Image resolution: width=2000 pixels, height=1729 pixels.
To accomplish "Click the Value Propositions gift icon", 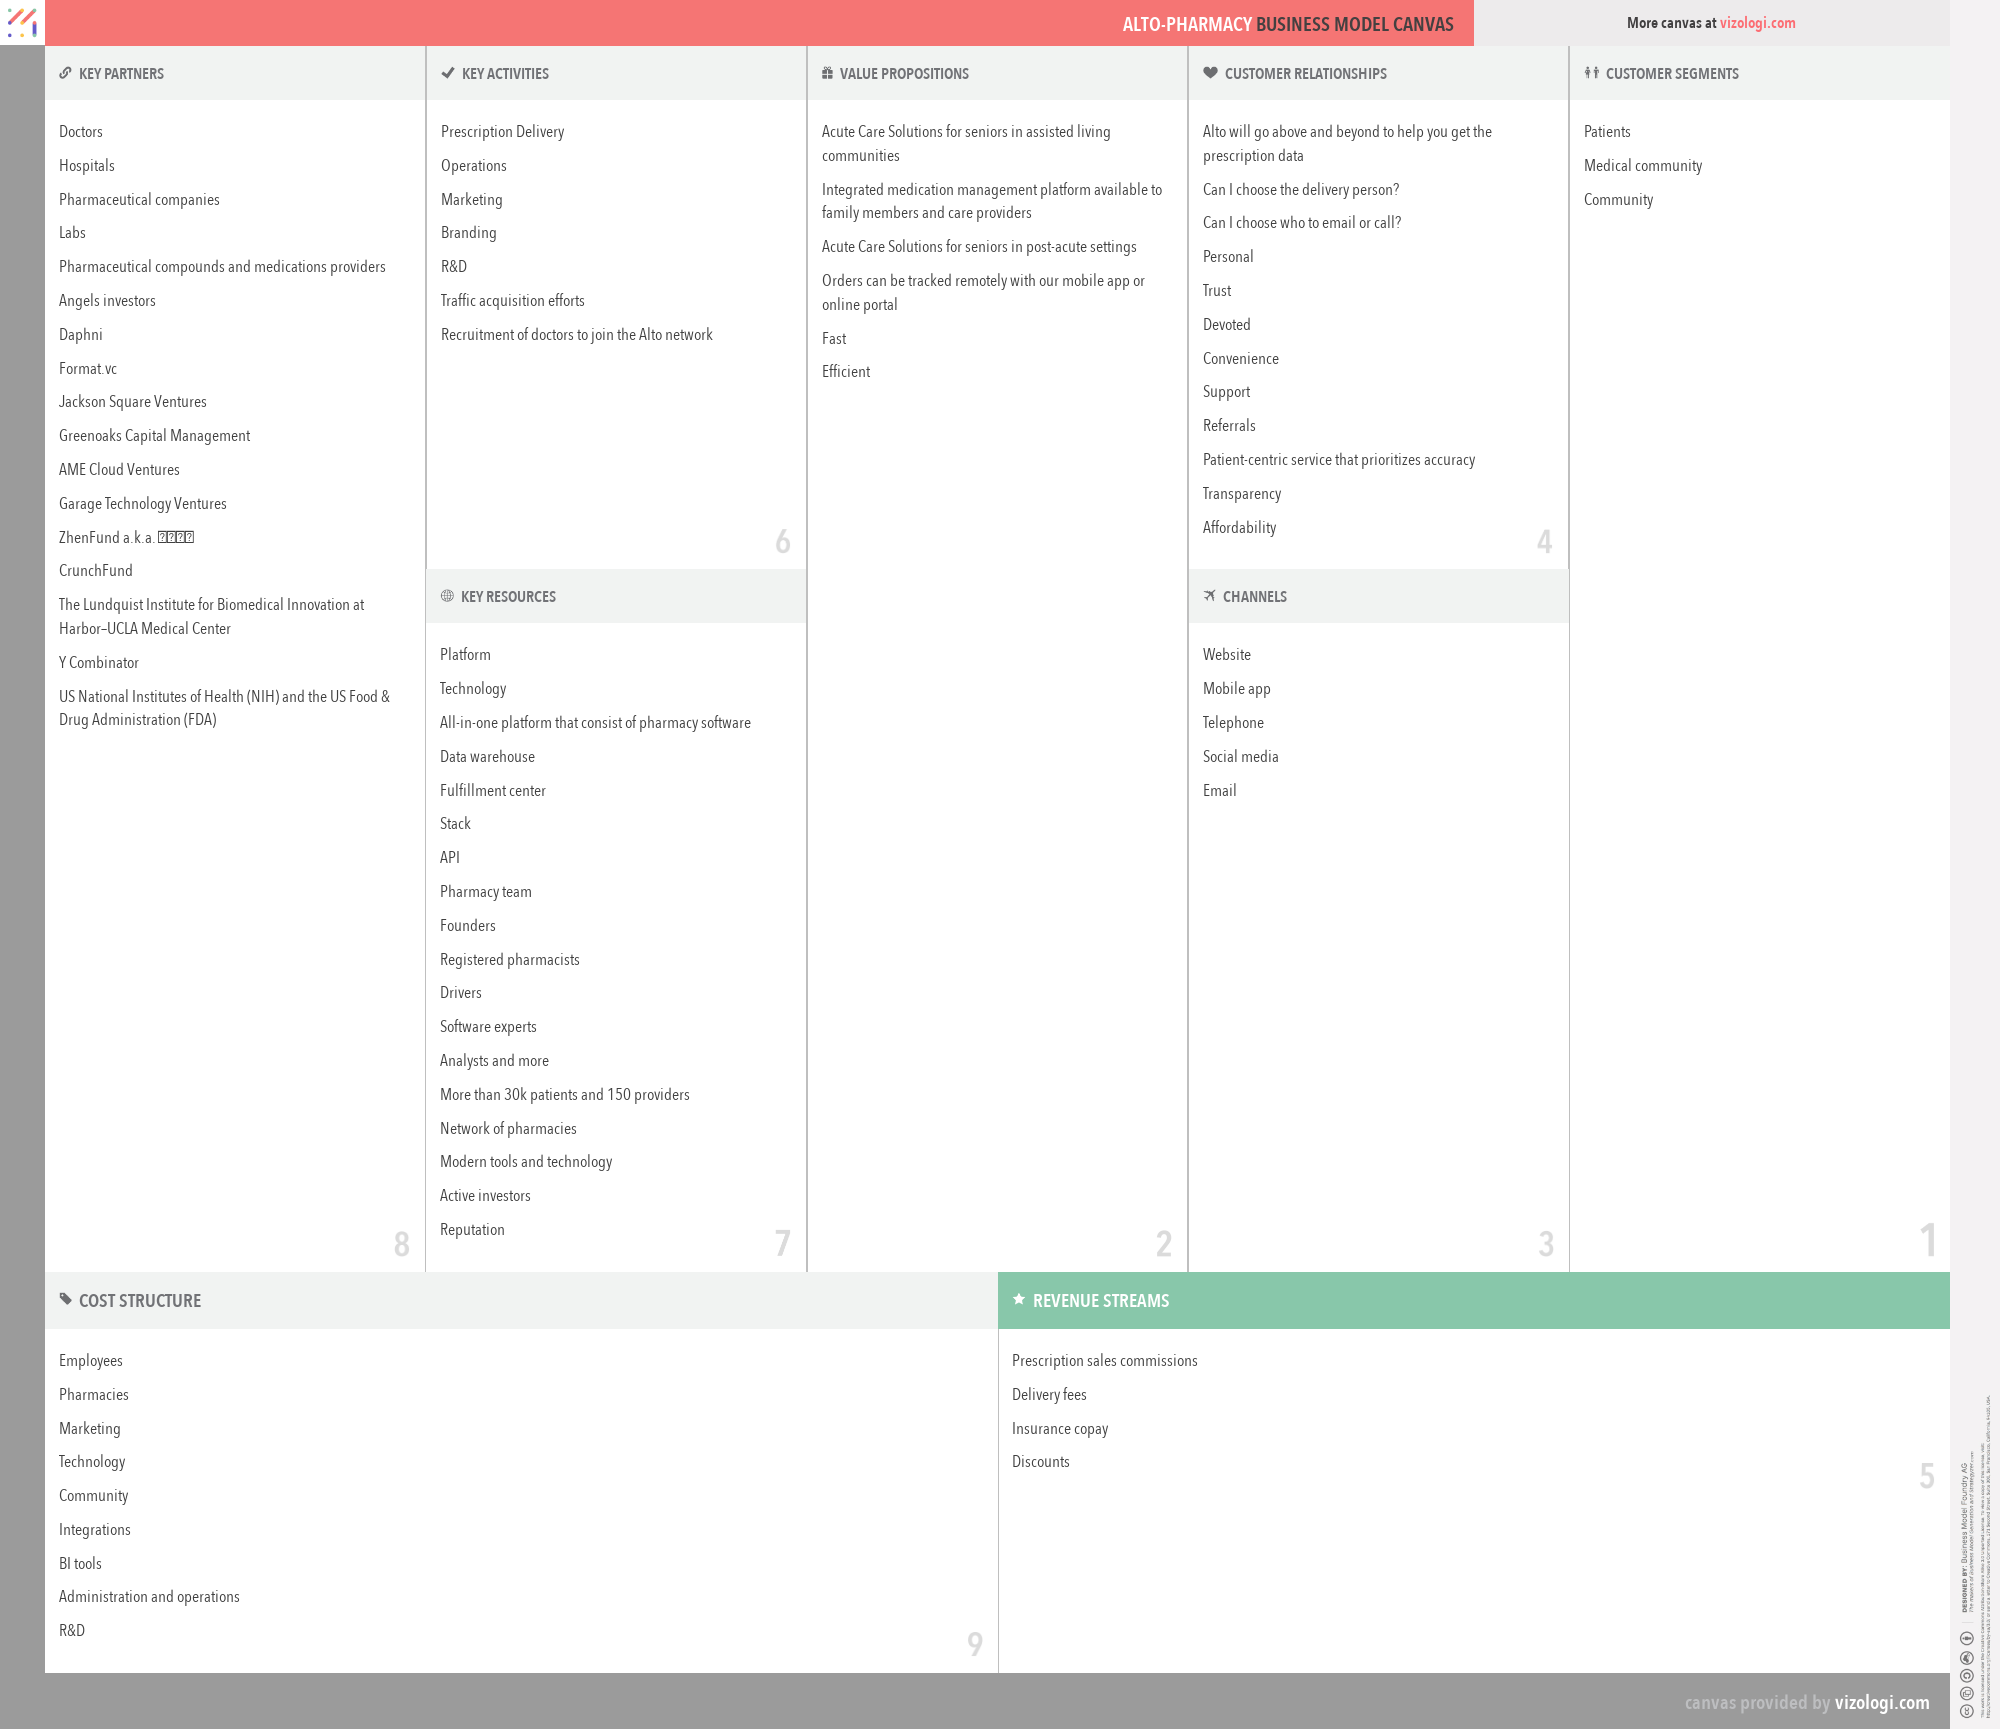I will tap(827, 73).
